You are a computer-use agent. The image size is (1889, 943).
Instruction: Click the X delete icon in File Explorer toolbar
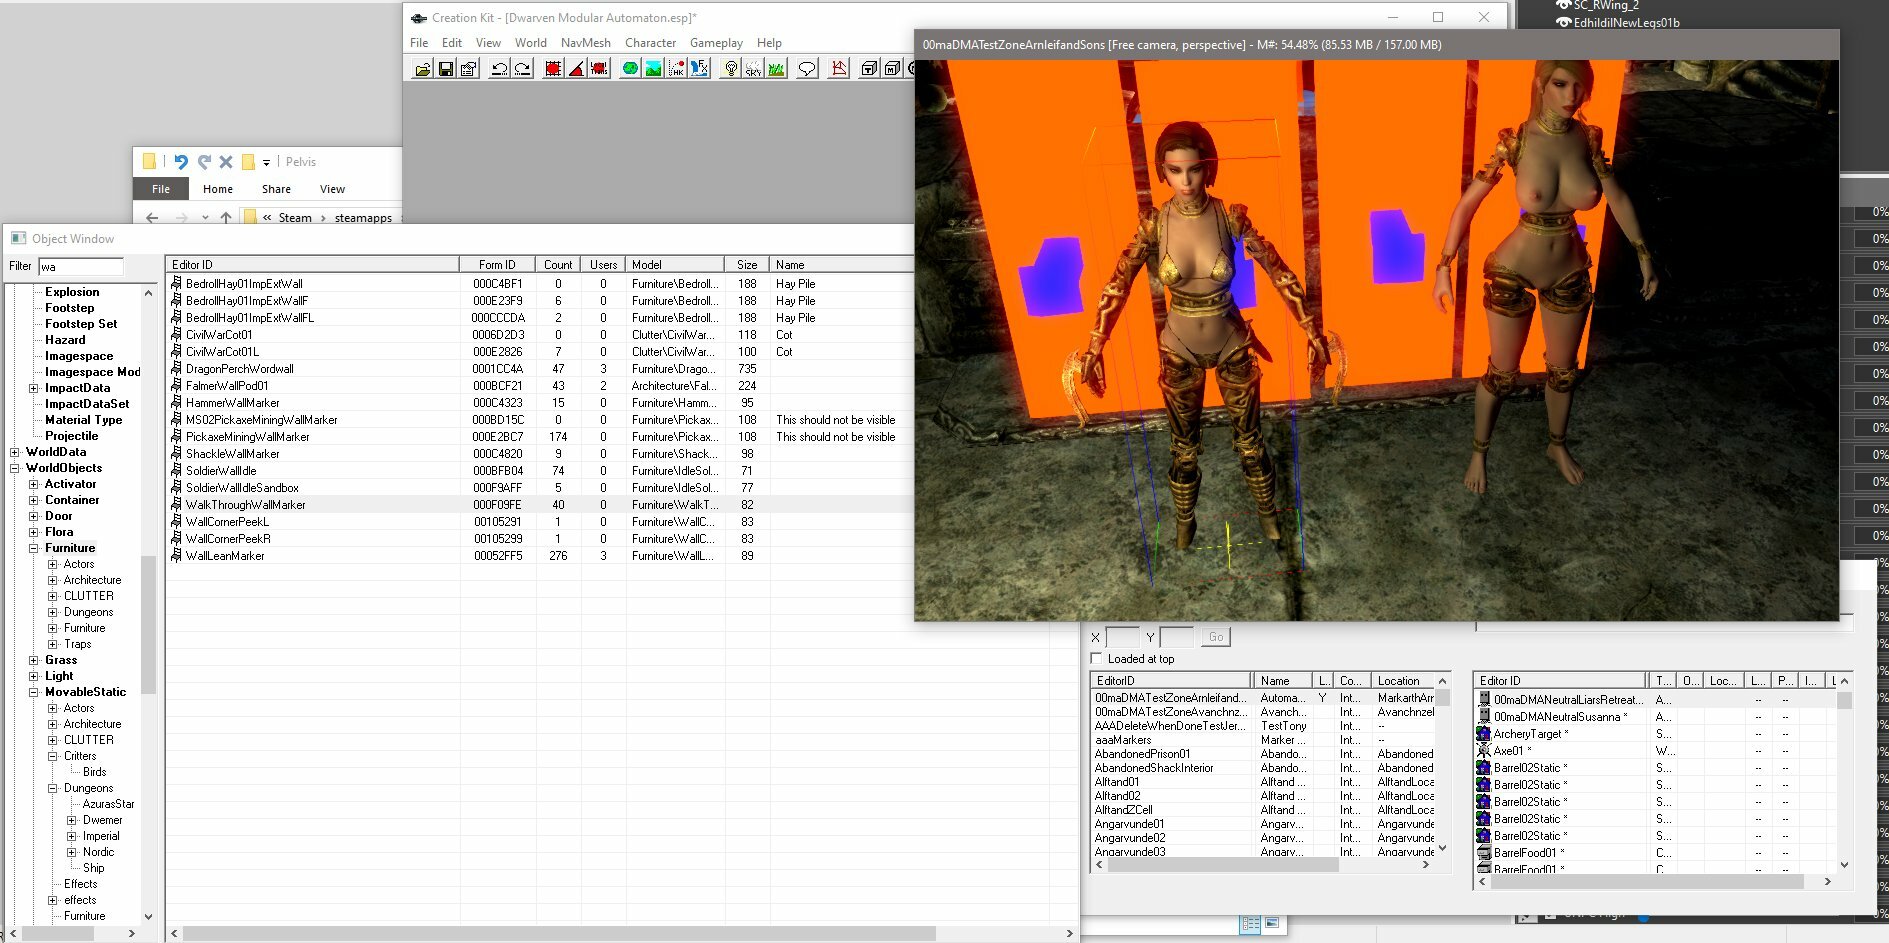point(226,162)
